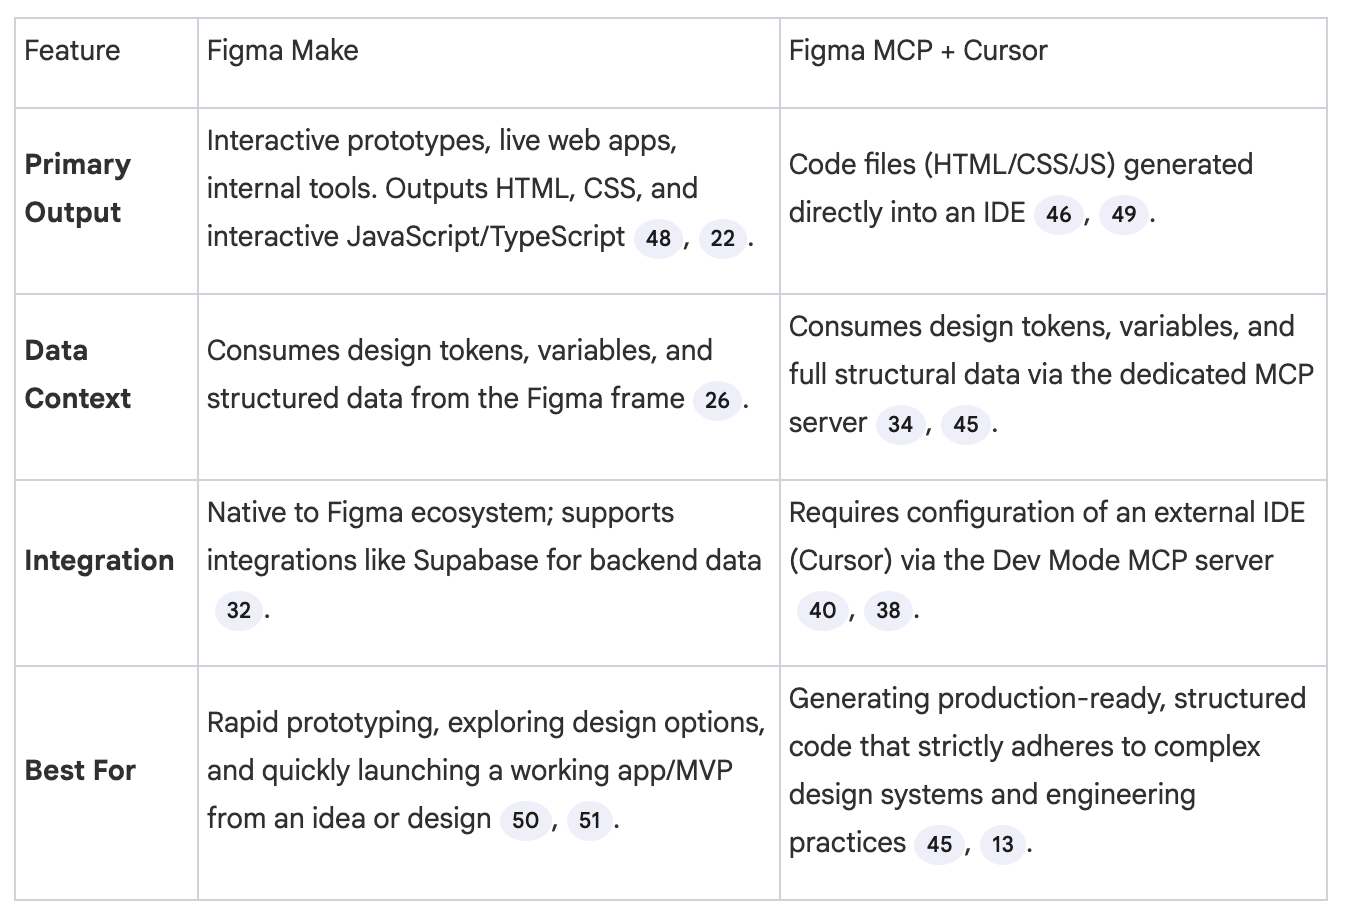This screenshot has width=1348, height=914.
Task: Click citation 34 after MCP server text
Action: [x=900, y=424]
